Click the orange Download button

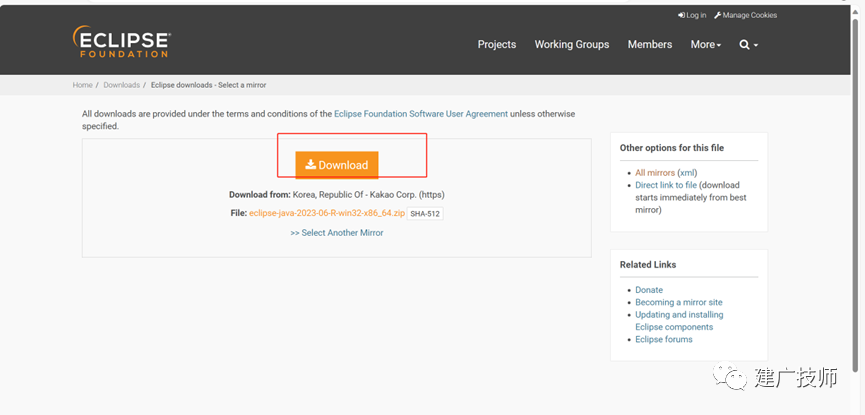[x=337, y=165]
